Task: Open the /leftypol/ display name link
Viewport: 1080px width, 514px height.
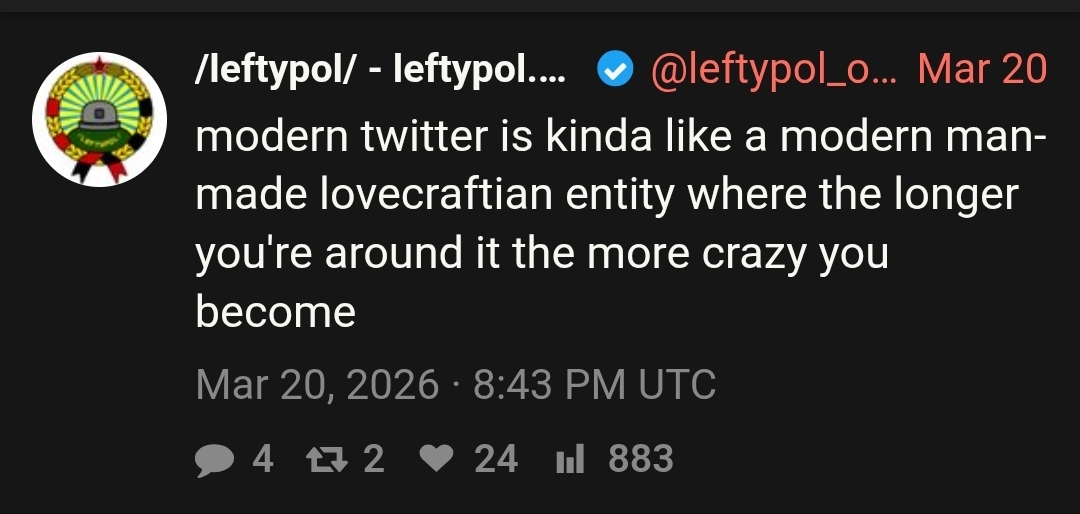Action: (x=381, y=70)
